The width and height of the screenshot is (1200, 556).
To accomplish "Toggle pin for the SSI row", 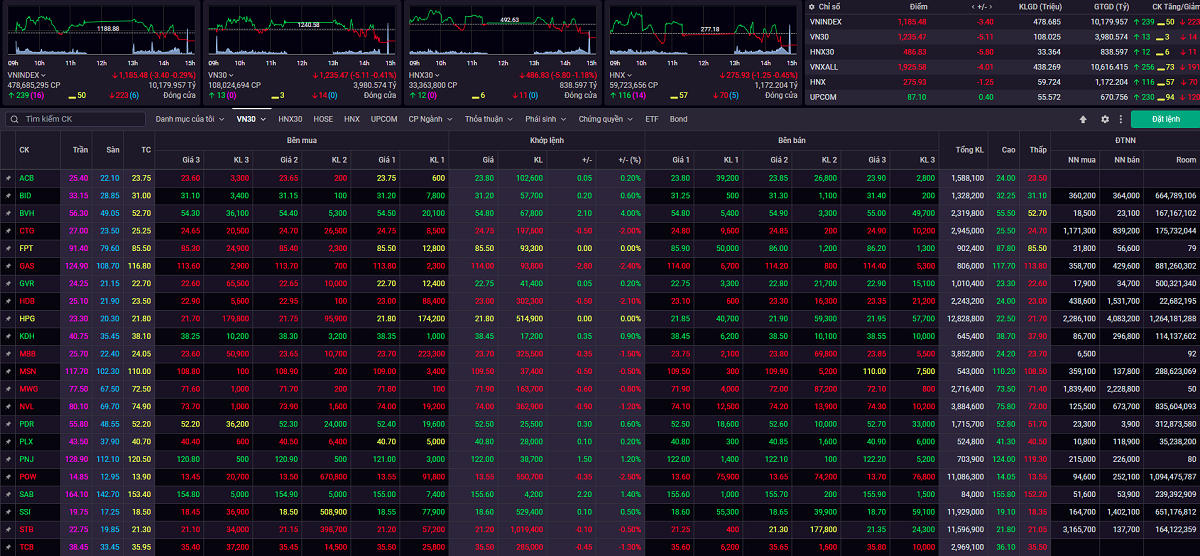I will 8,511.
